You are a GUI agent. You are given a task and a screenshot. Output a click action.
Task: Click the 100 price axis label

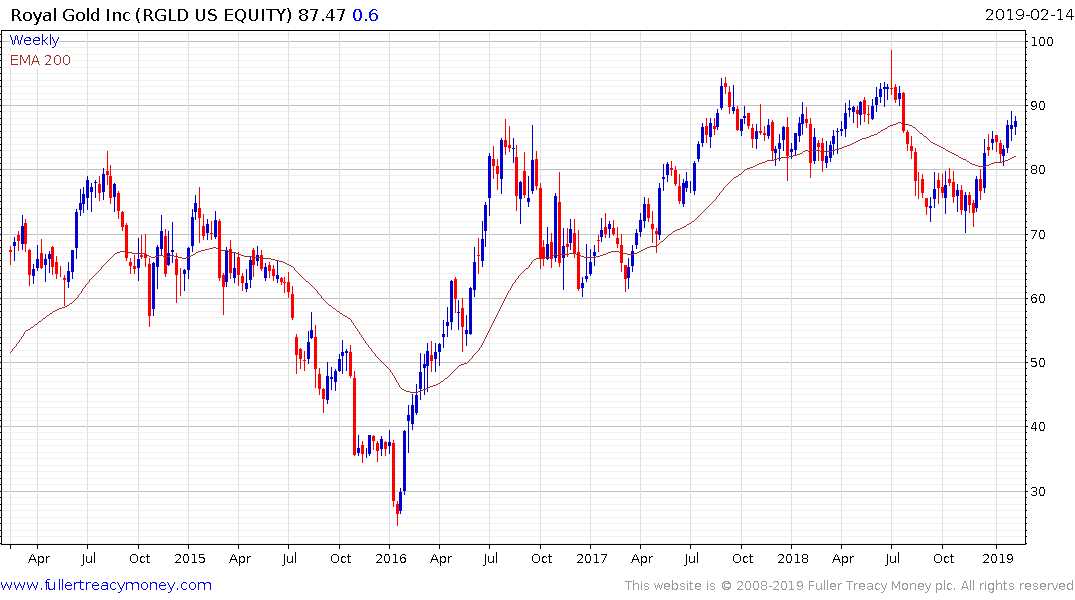point(1042,41)
